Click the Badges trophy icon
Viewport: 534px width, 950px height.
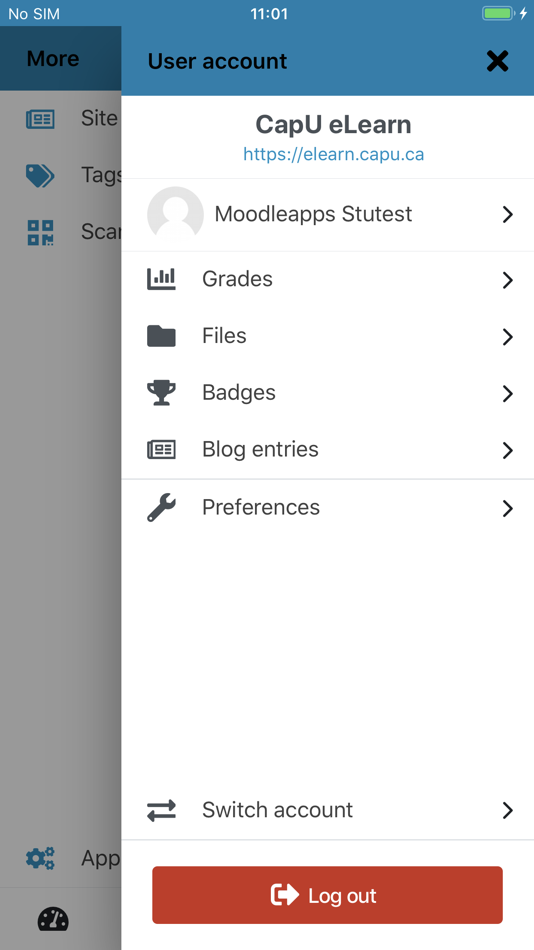tap(161, 393)
